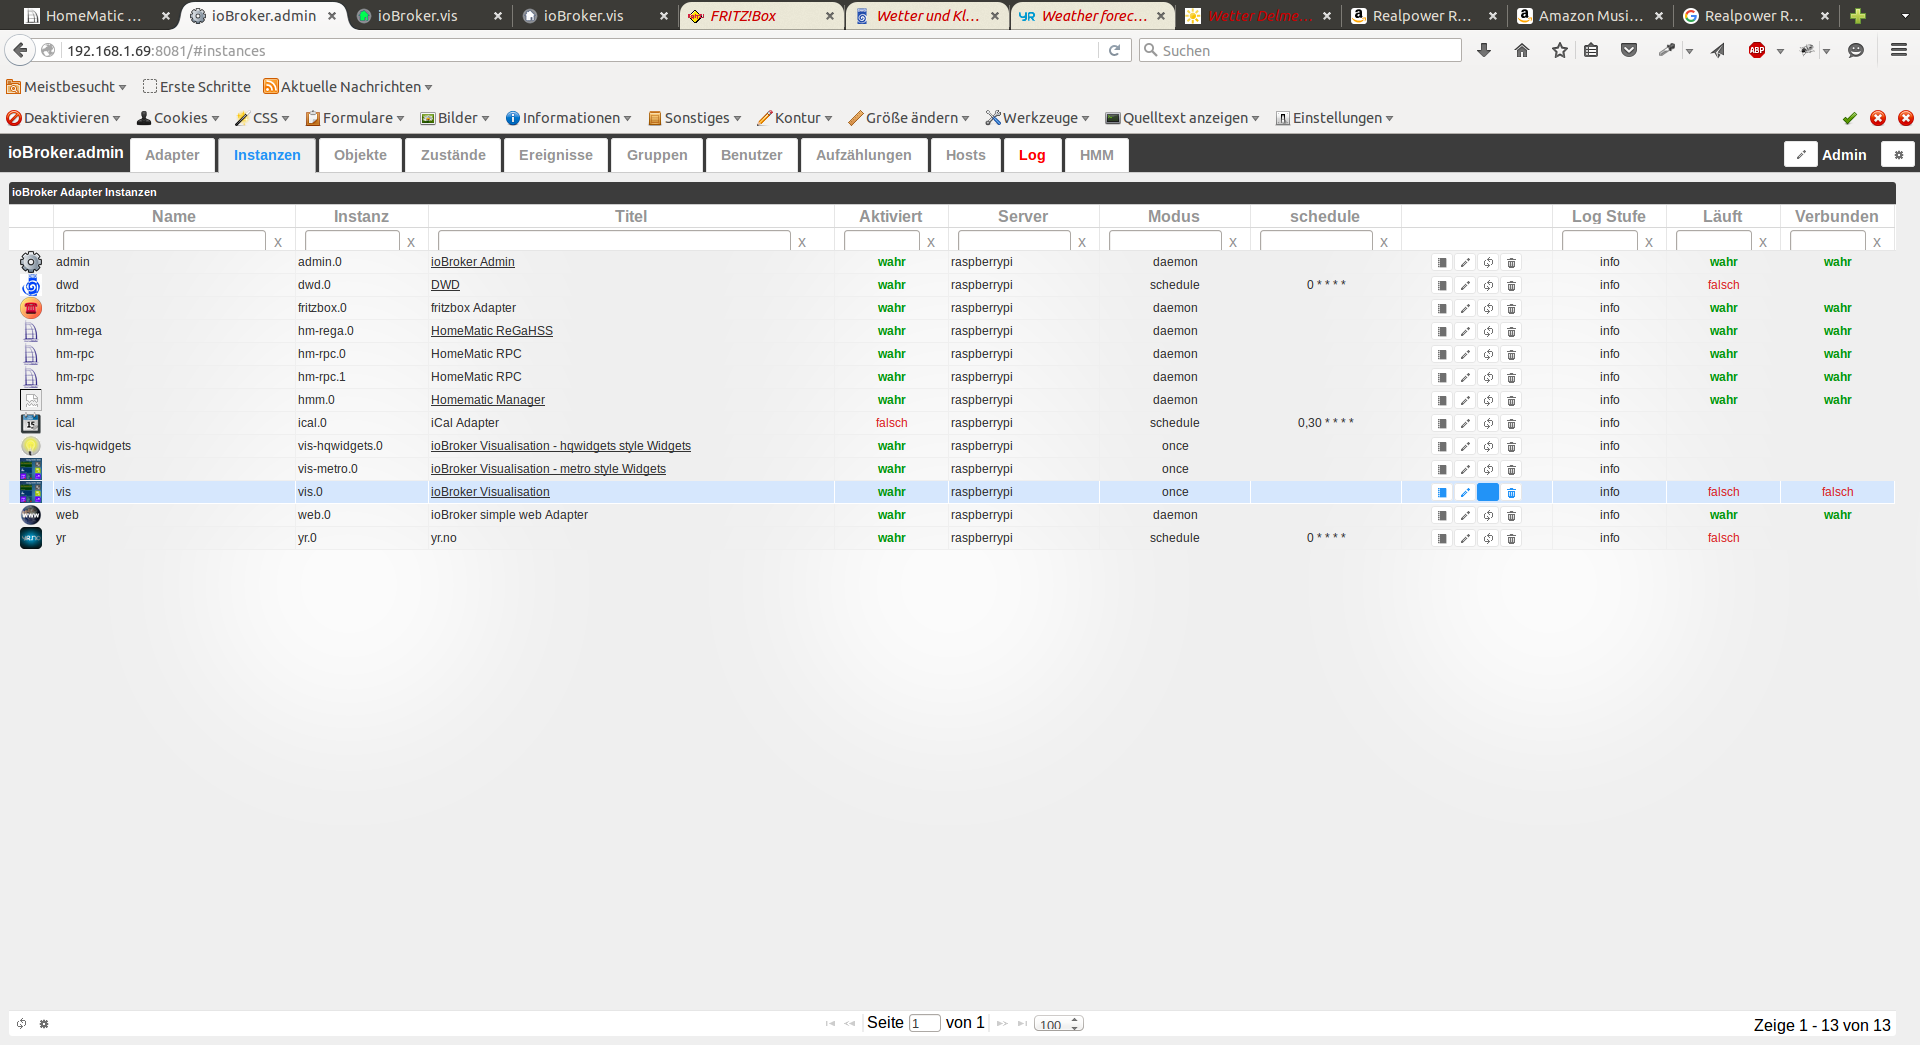Open the CSS dropdown menu
The height and width of the screenshot is (1056, 1920).
pyautogui.click(x=262, y=118)
